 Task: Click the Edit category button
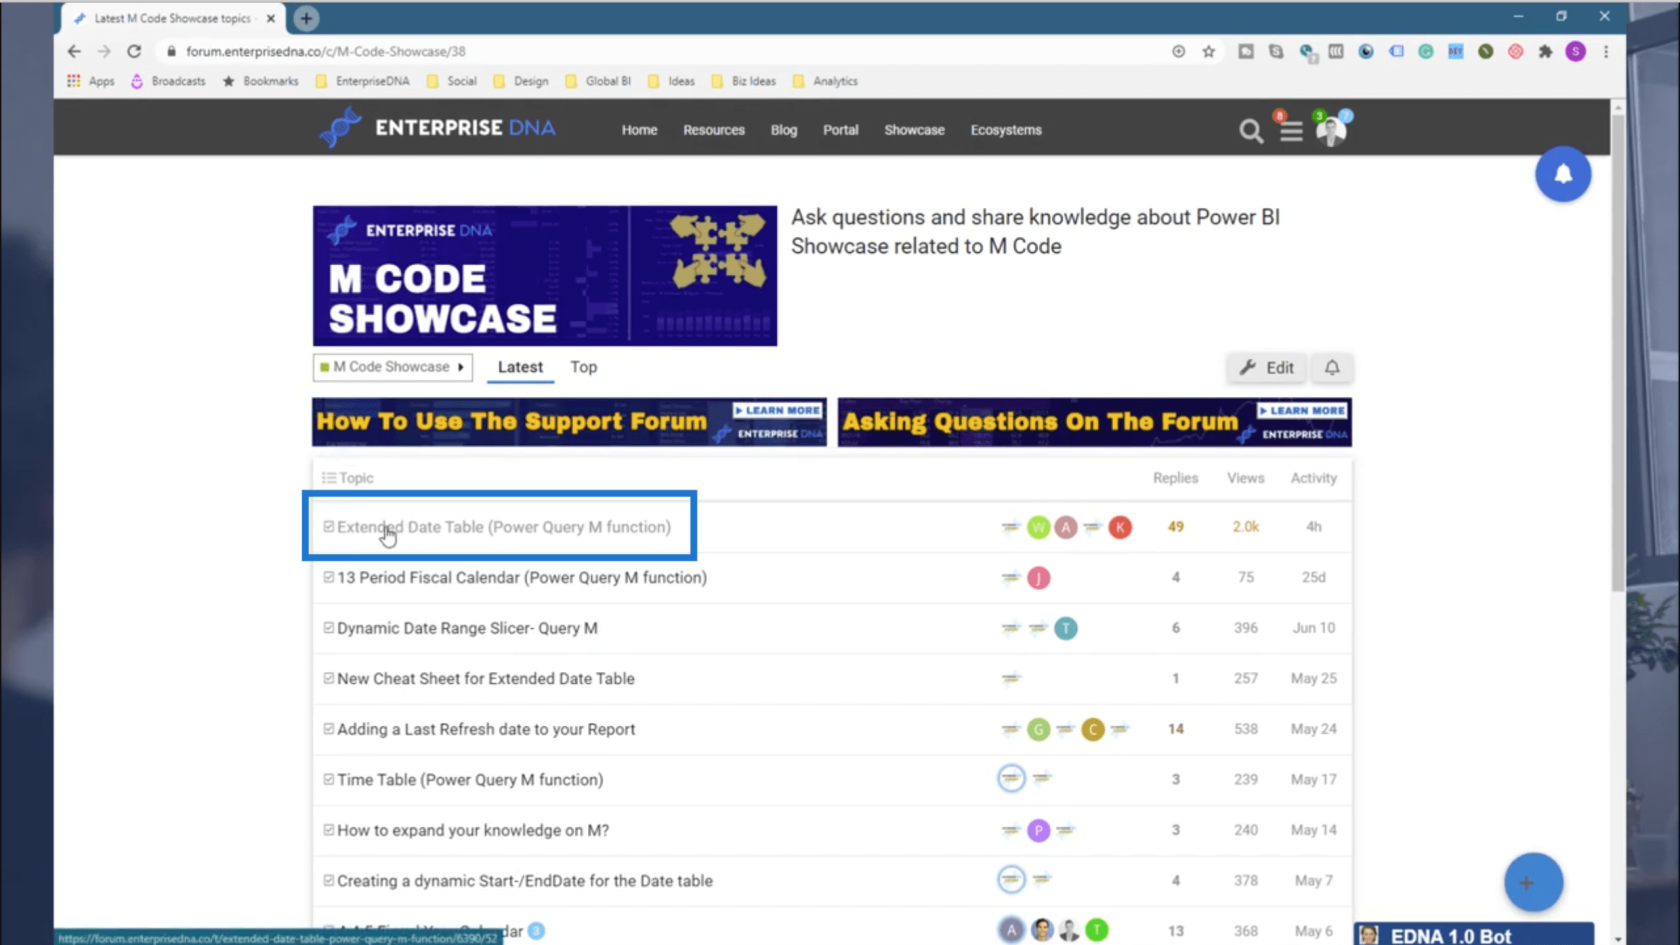click(x=1267, y=368)
